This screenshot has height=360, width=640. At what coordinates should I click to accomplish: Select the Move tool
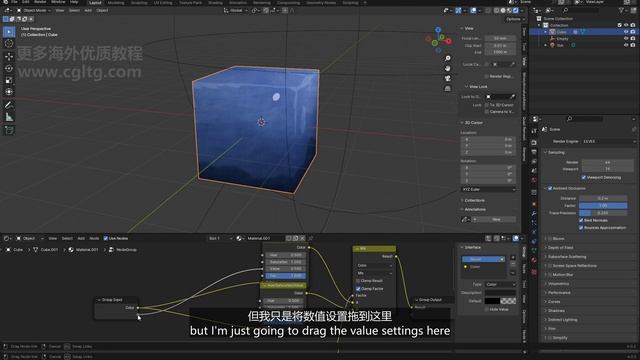point(9,56)
